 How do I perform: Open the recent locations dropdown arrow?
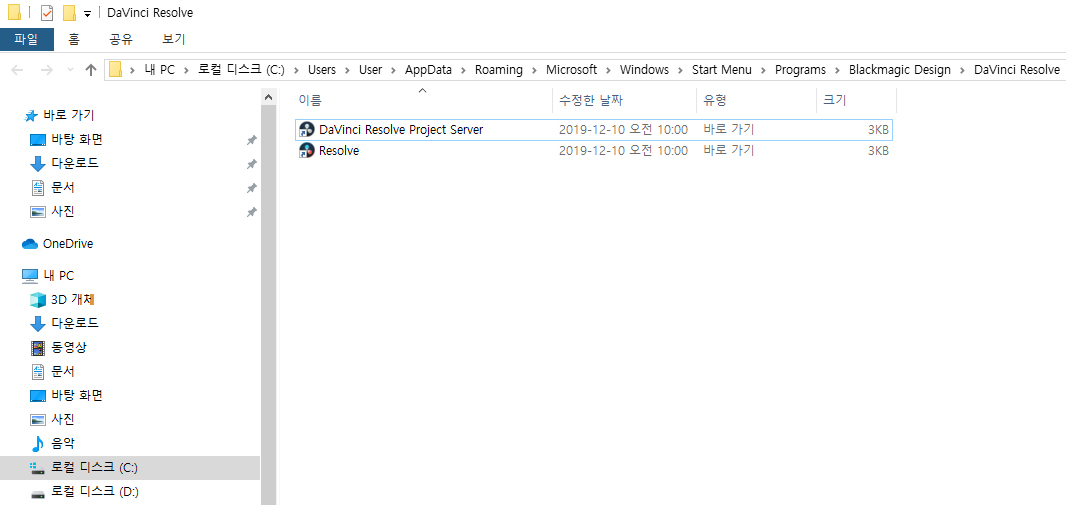[71, 70]
